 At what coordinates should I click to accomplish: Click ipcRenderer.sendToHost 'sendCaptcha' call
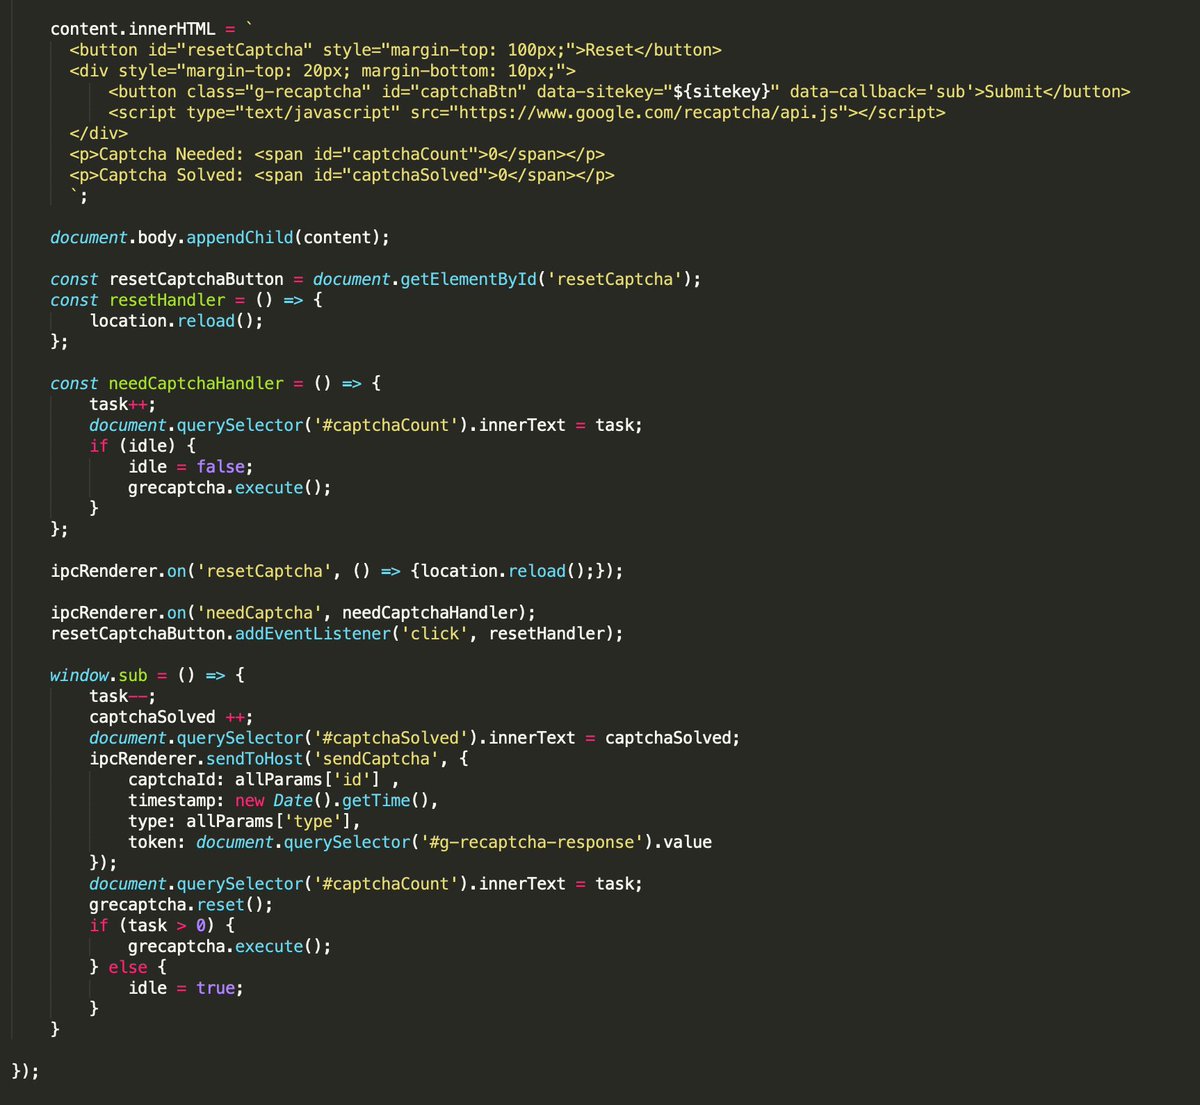(279, 758)
